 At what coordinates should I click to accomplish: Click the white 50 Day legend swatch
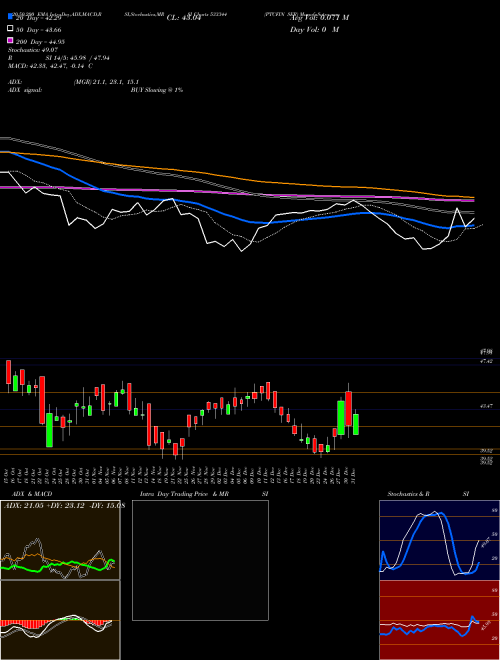coord(10,28)
